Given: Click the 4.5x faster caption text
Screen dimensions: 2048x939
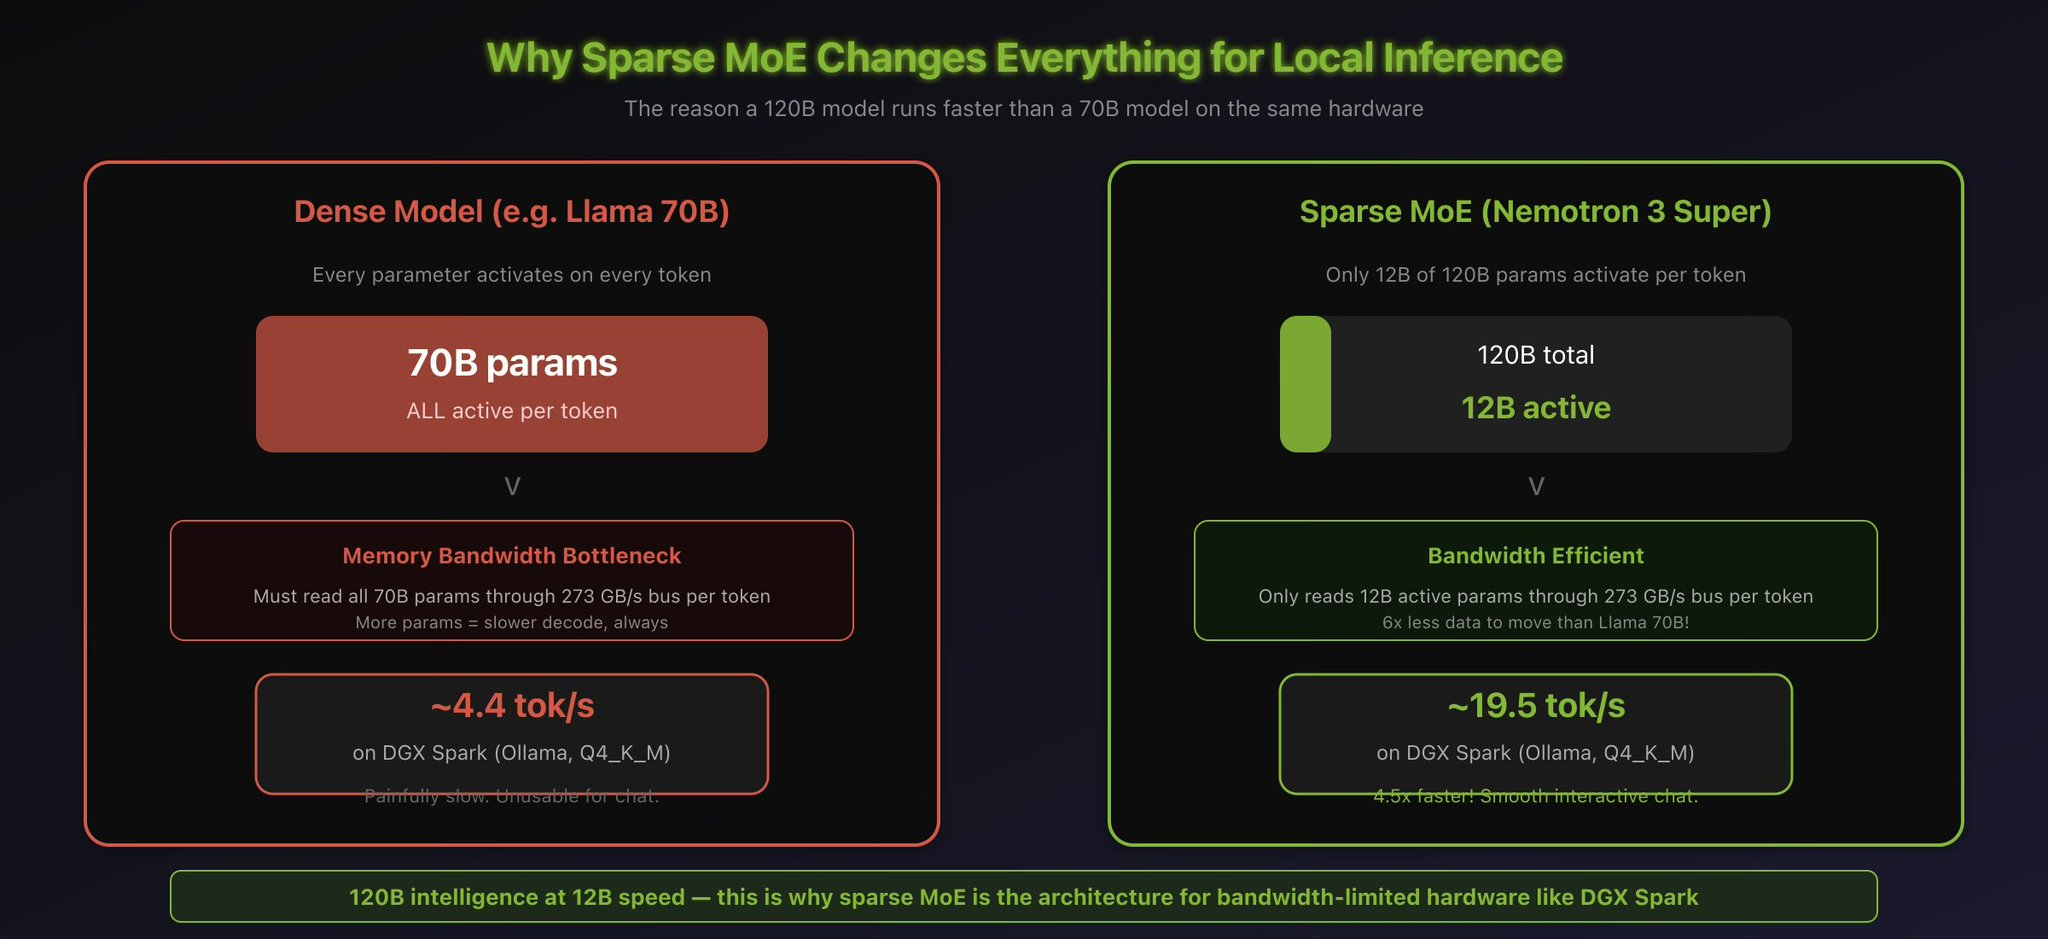Looking at the screenshot, I should point(1536,797).
